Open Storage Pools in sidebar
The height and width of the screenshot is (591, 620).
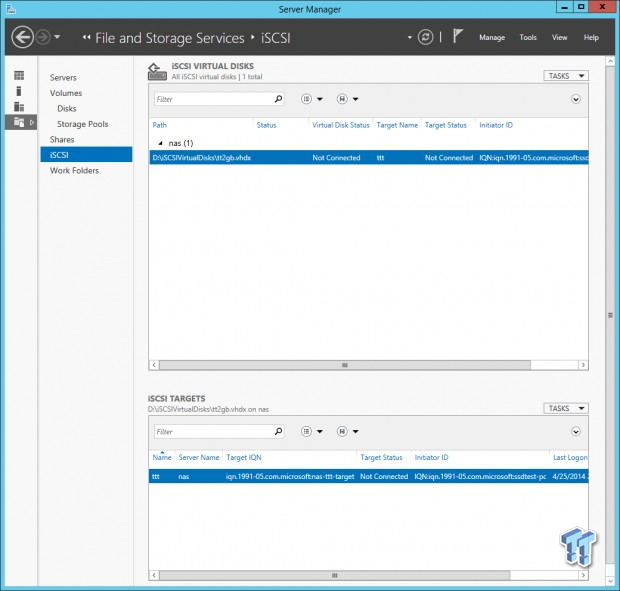coord(83,124)
